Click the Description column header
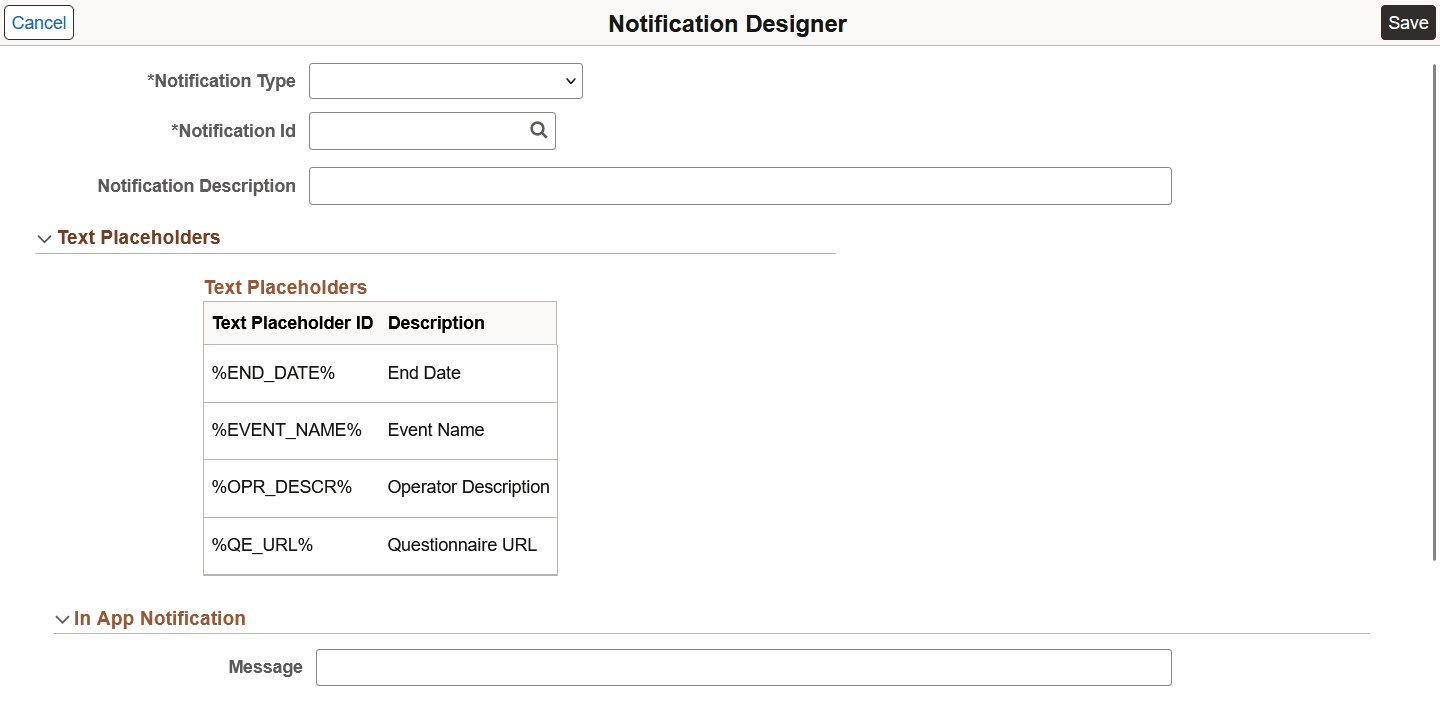 pyautogui.click(x=436, y=322)
